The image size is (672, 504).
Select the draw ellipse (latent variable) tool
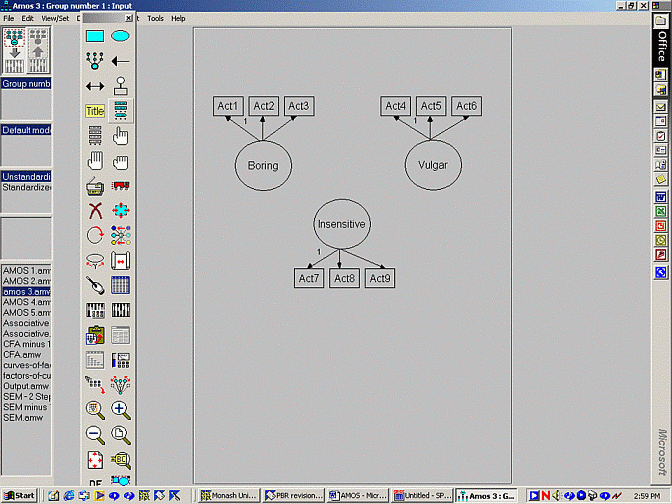click(x=120, y=37)
